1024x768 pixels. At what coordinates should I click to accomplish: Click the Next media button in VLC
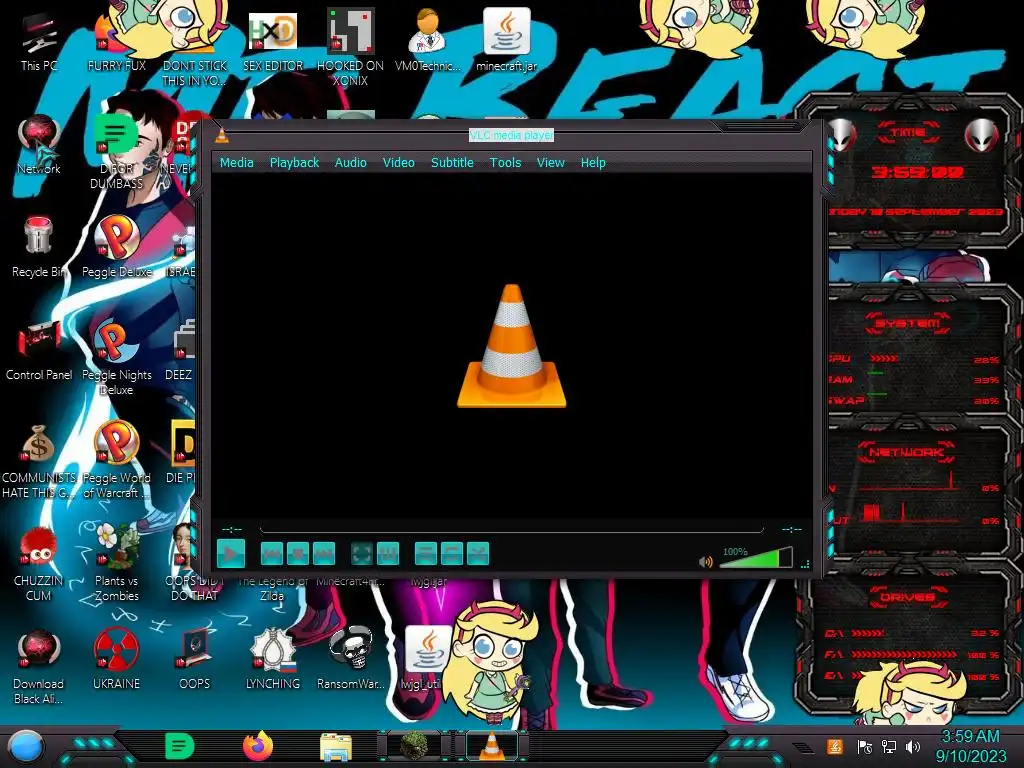[x=324, y=554]
